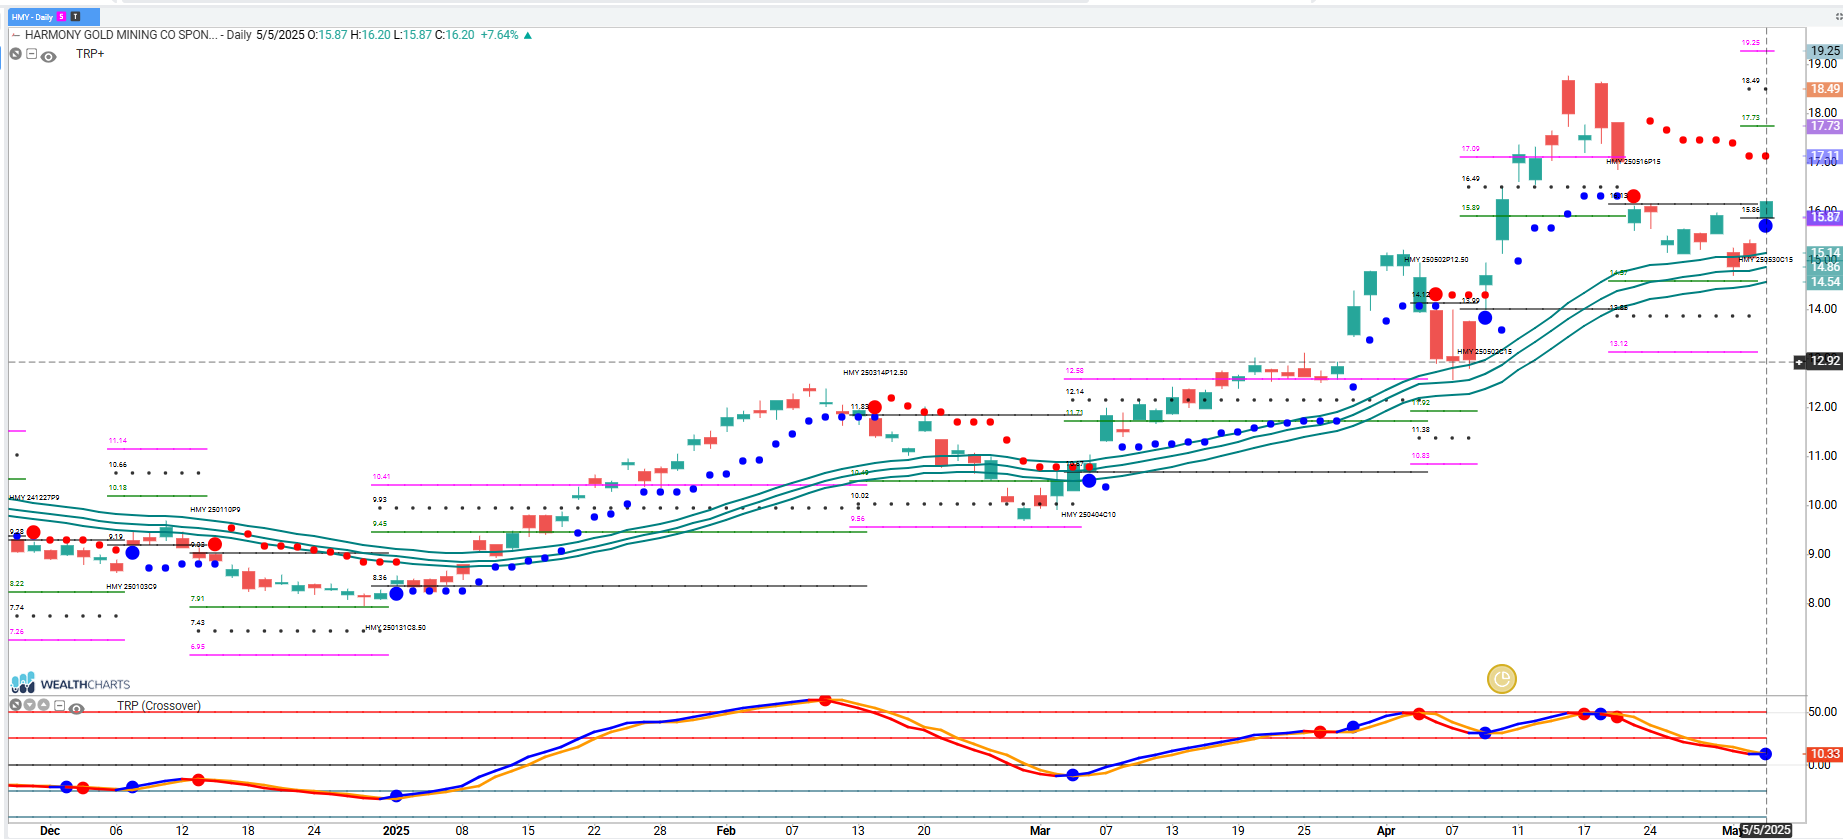Remove the TRP (Crossover) indicator
1843x839 pixels.
coord(16,705)
